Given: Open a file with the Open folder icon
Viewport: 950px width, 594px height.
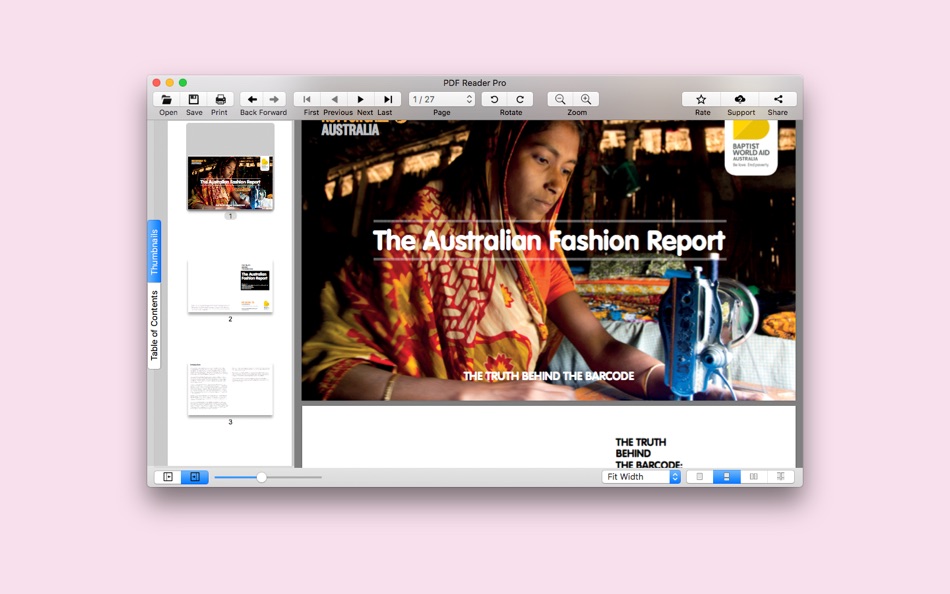Looking at the screenshot, I should click(x=166, y=99).
